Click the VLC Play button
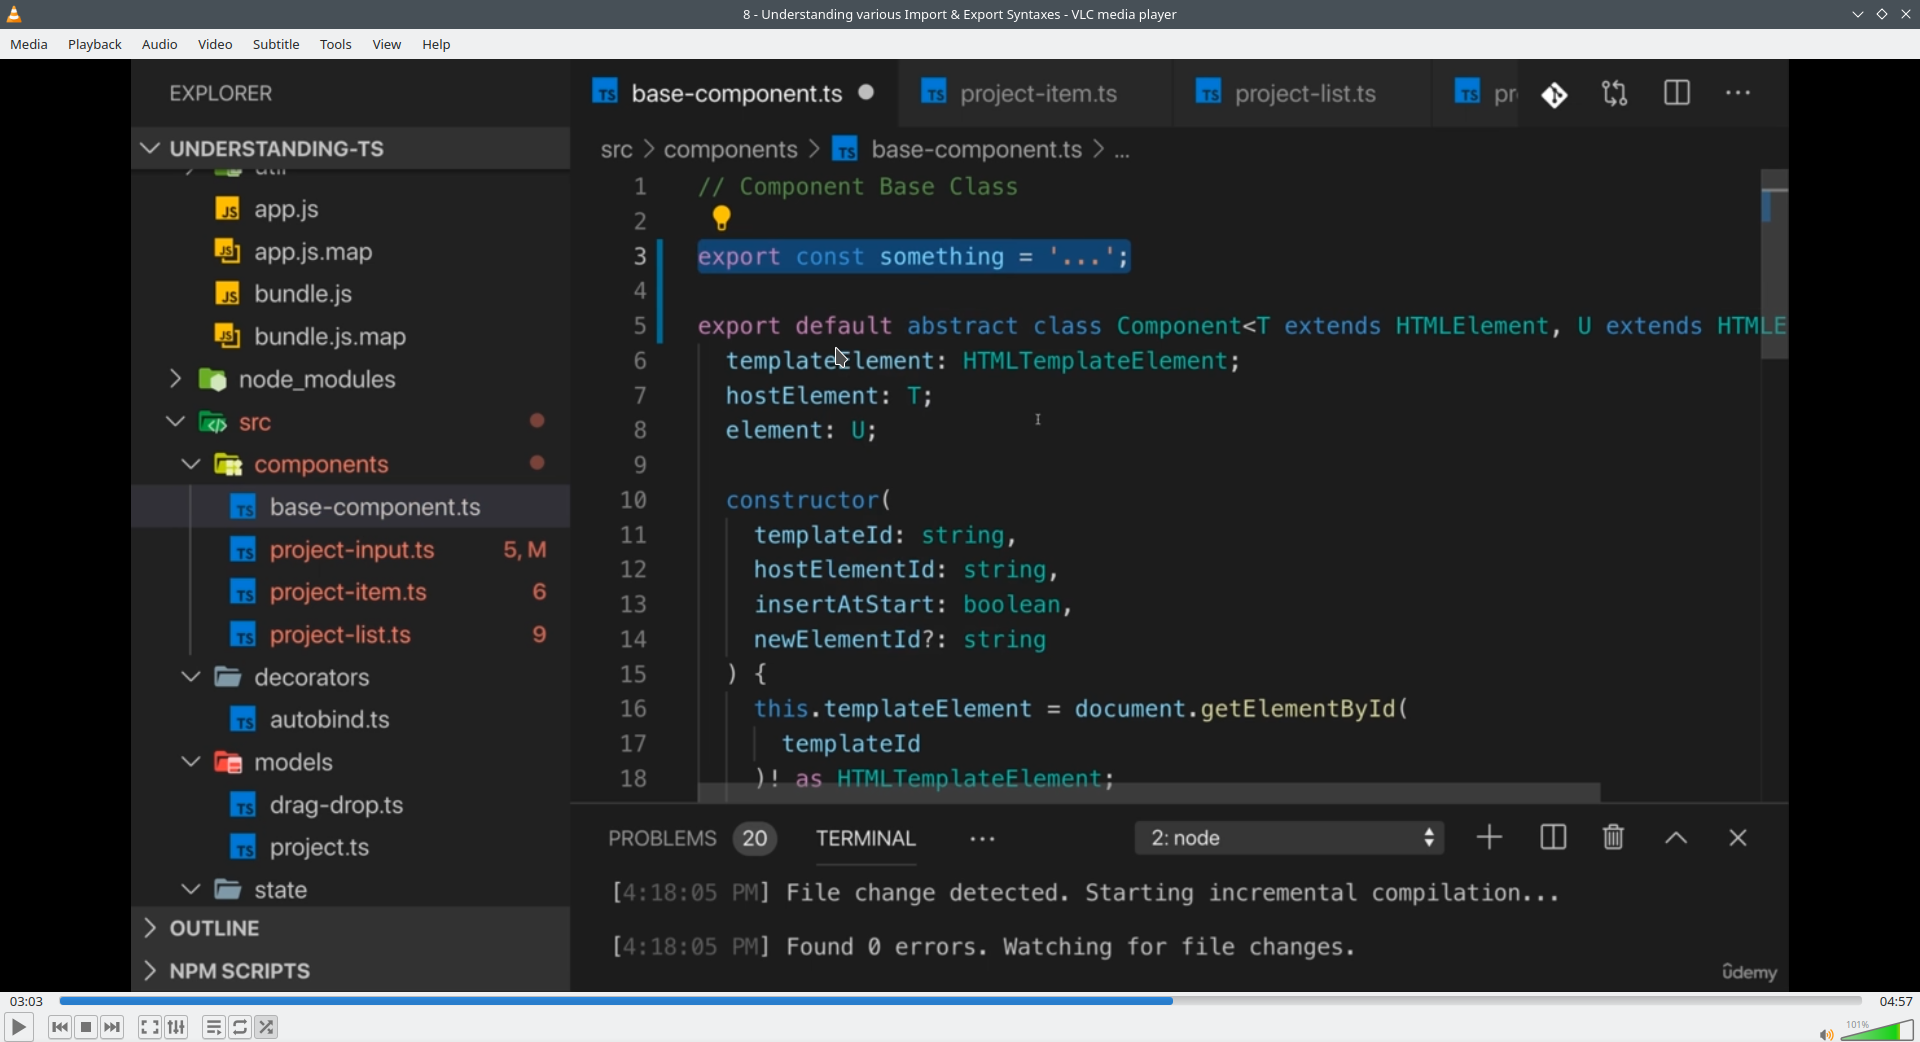Viewport: 1920px width, 1042px height. coord(18,1027)
